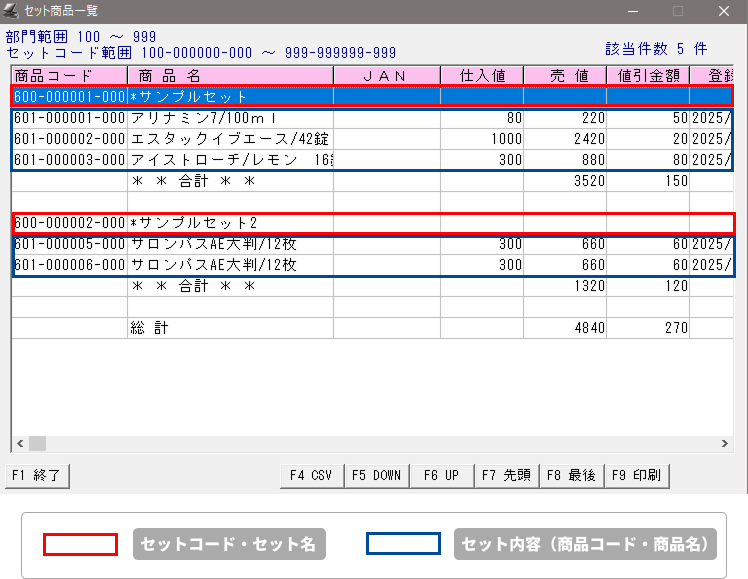Select the *サンプルセット2 row
This screenshot has width=748, height=579.
(230, 223)
